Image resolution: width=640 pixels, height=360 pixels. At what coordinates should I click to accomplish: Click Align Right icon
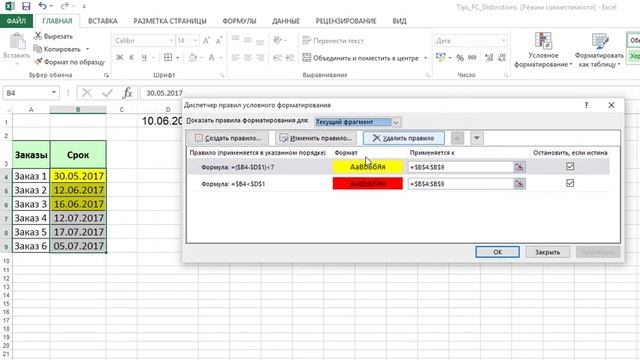coord(260,58)
